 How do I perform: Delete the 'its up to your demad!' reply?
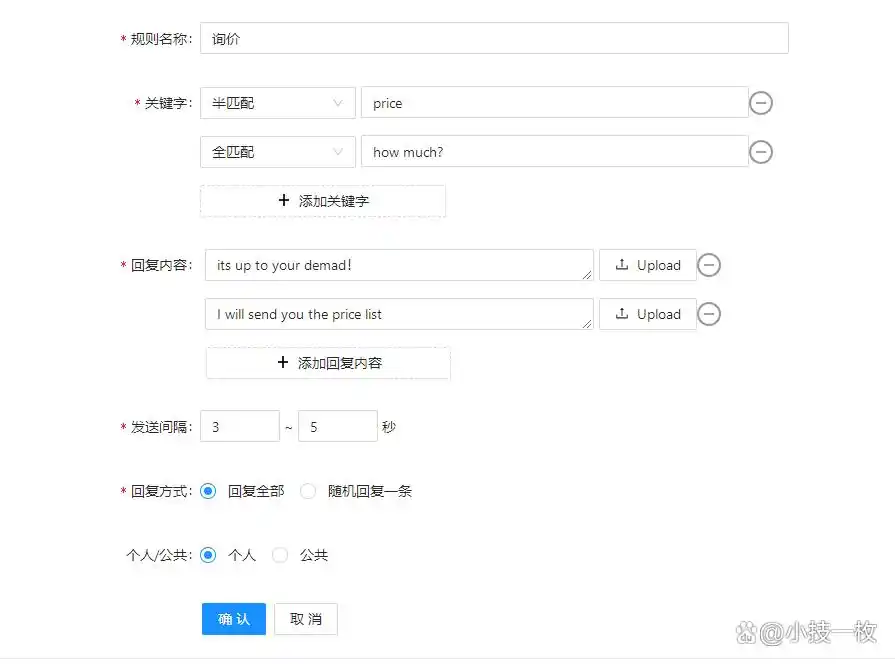click(x=708, y=265)
